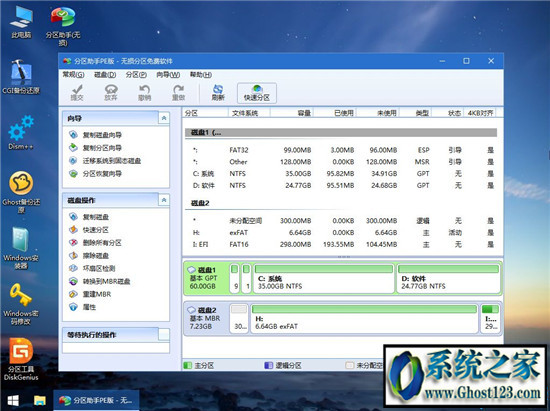This screenshot has height=411, width=550.
Task: Select the I: EFI FAT16 row
Action: pos(342,244)
